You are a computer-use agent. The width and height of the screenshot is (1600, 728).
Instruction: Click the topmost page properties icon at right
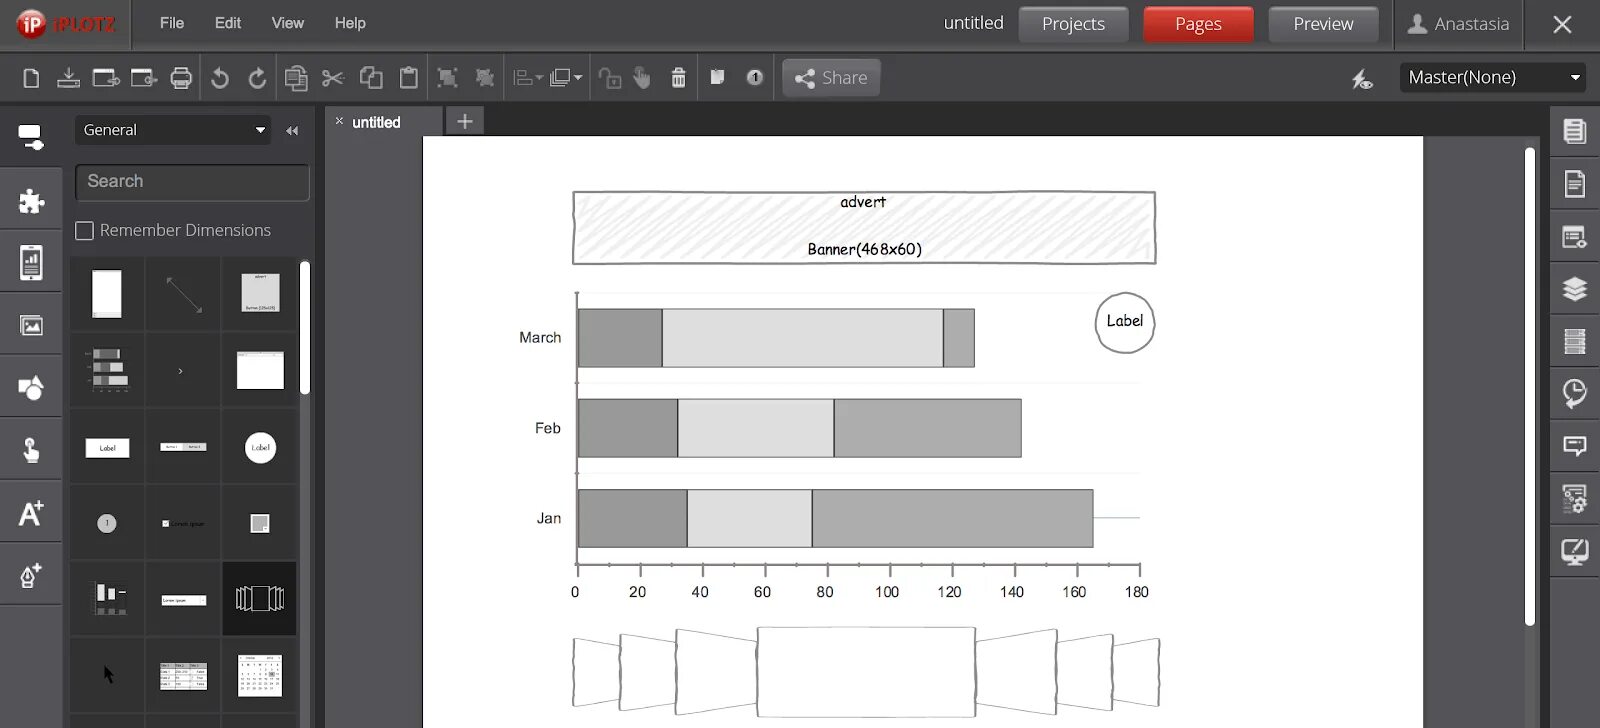point(1575,131)
